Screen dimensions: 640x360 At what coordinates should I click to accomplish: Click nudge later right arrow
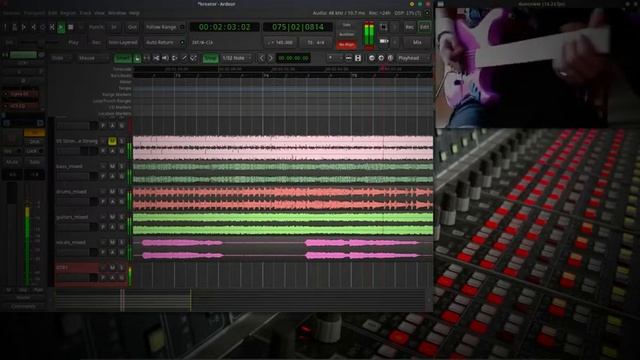(x=271, y=58)
